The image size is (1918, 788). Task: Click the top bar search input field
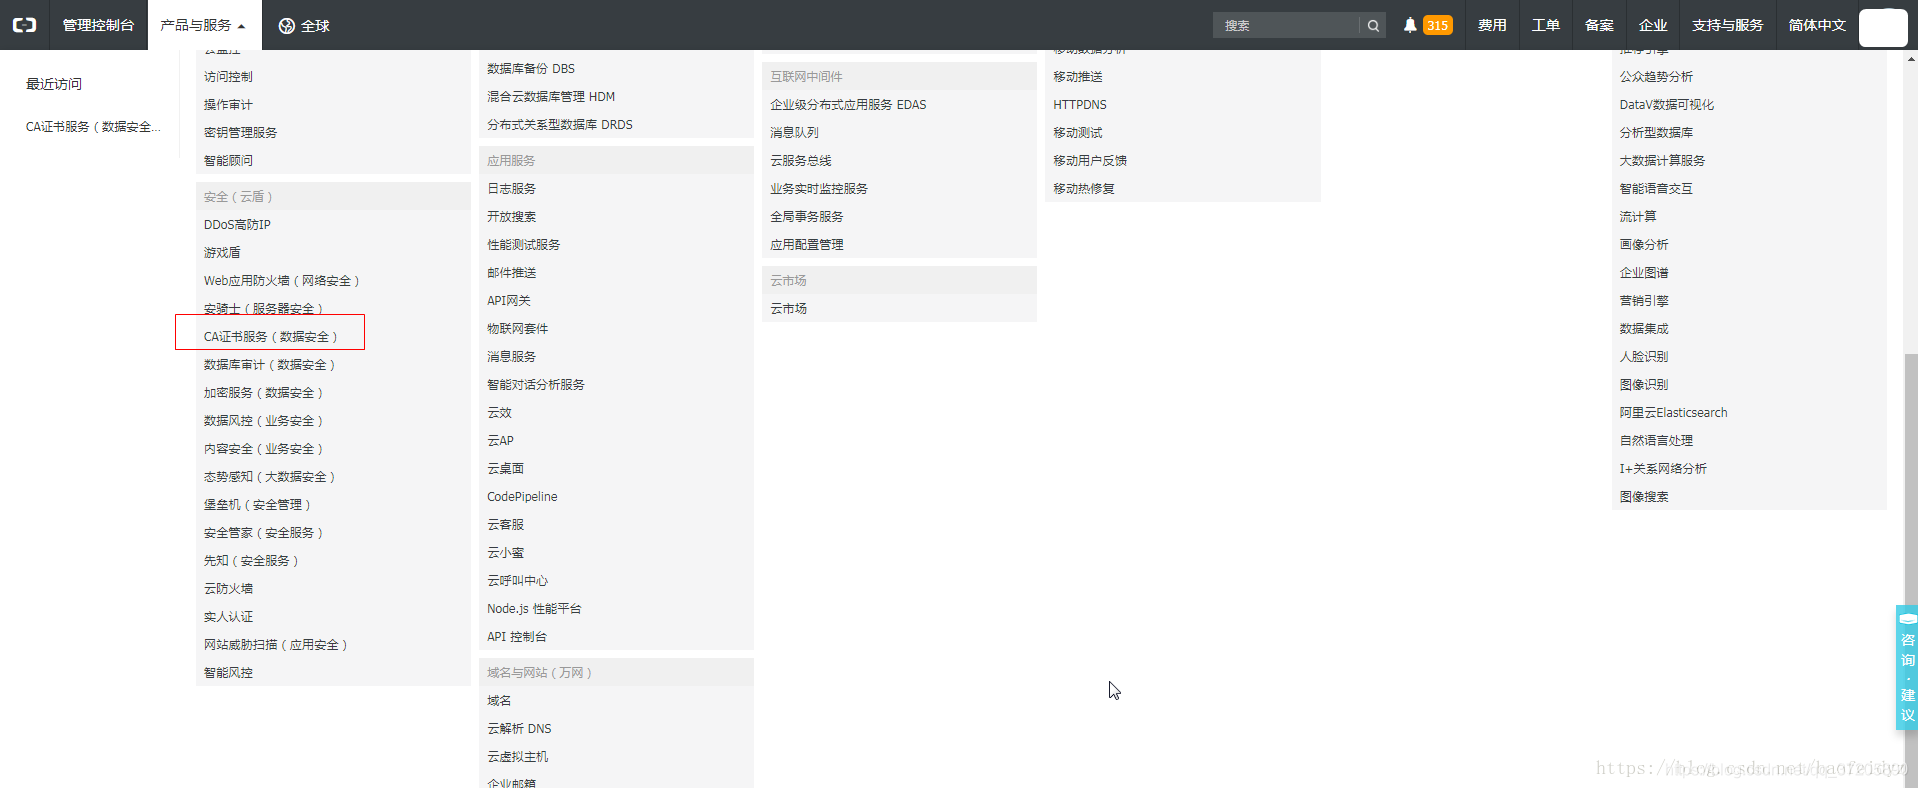[x=1287, y=25]
